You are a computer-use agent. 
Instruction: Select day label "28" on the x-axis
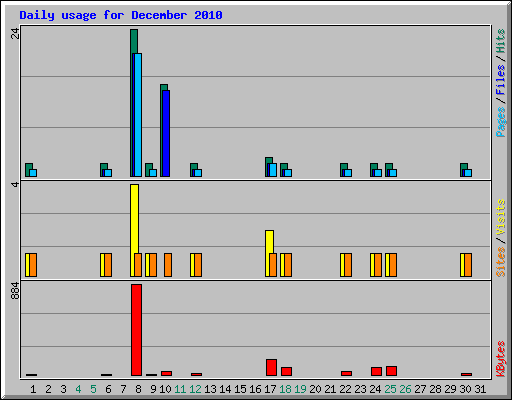(435, 389)
